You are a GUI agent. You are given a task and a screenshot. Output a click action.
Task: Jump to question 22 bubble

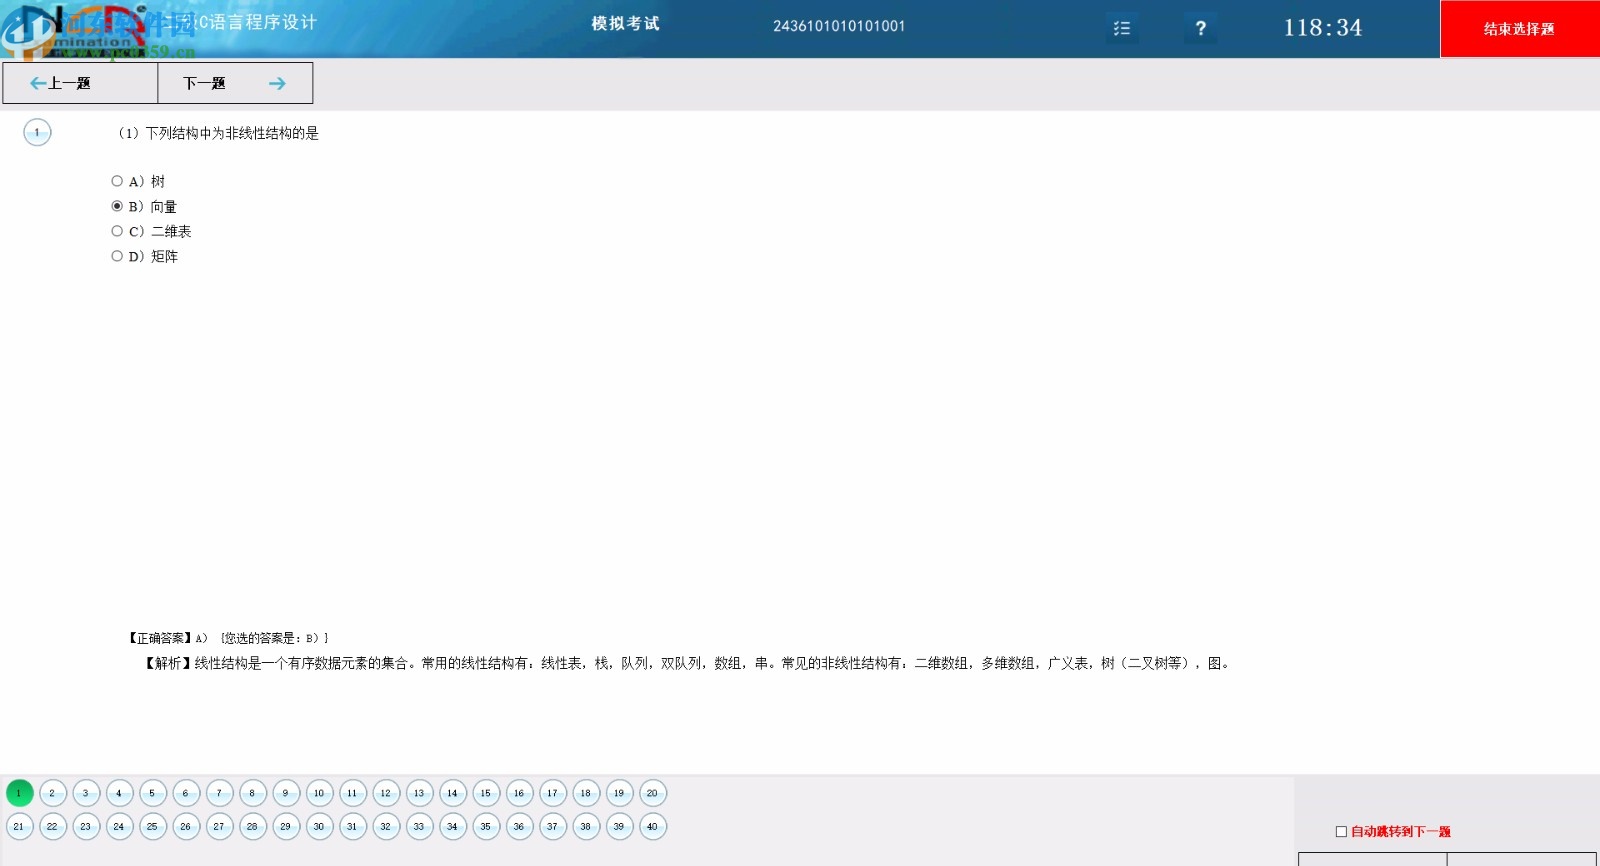53,826
